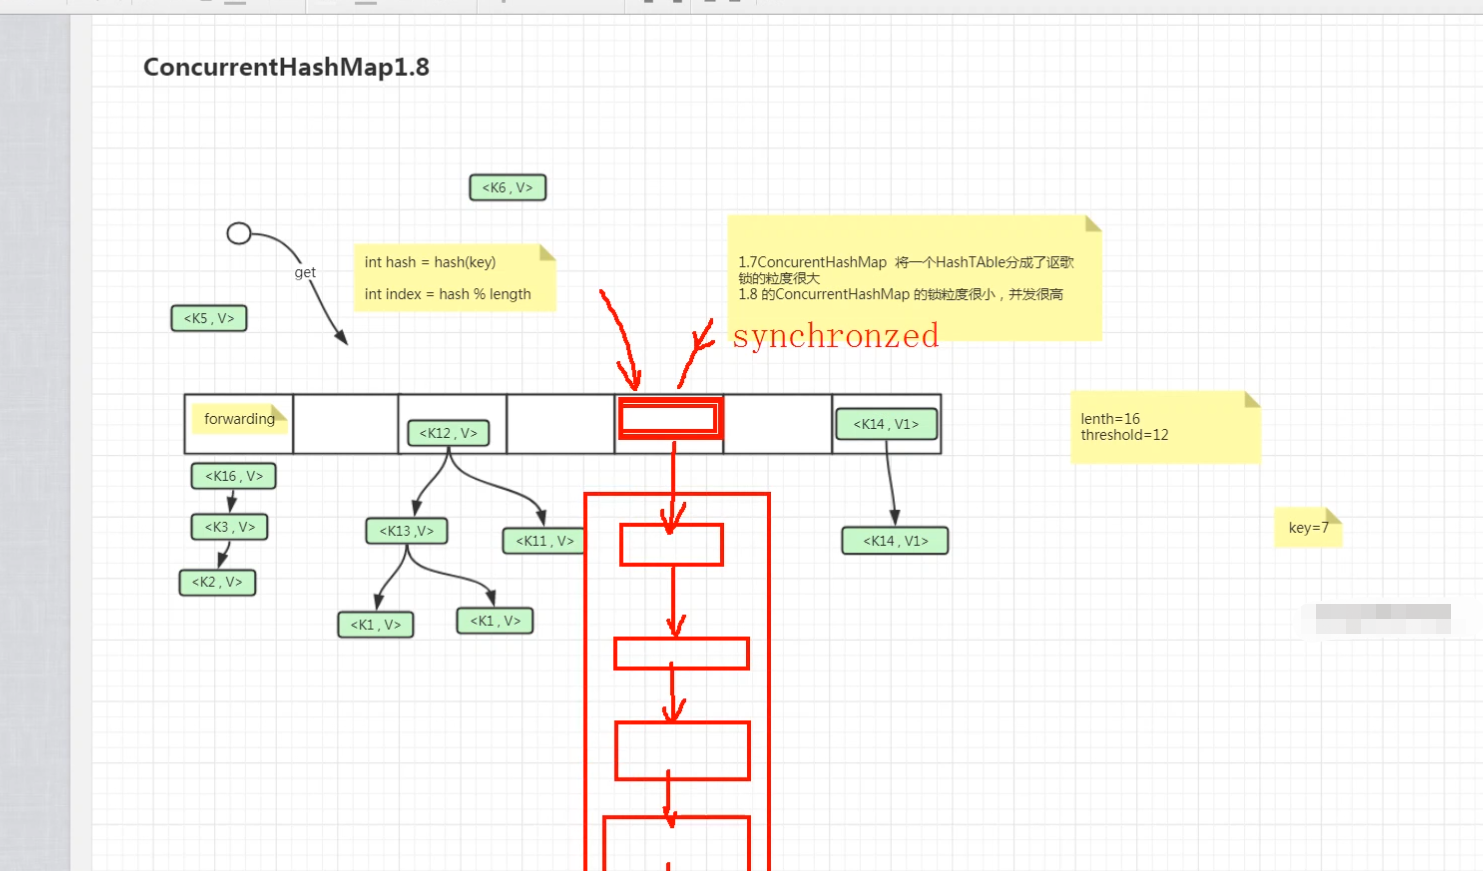The width and height of the screenshot is (1483, 871).
Task: Select the <K13 ,V> node
Action: [406, 531]
